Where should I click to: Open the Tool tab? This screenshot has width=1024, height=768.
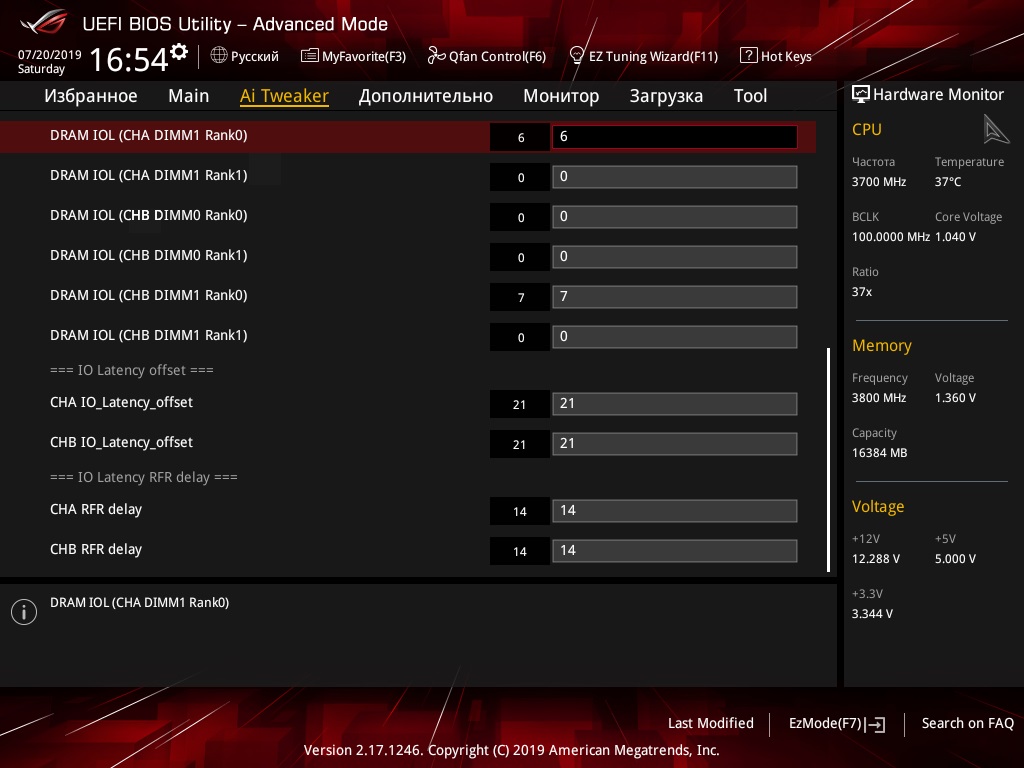point(750,96)
